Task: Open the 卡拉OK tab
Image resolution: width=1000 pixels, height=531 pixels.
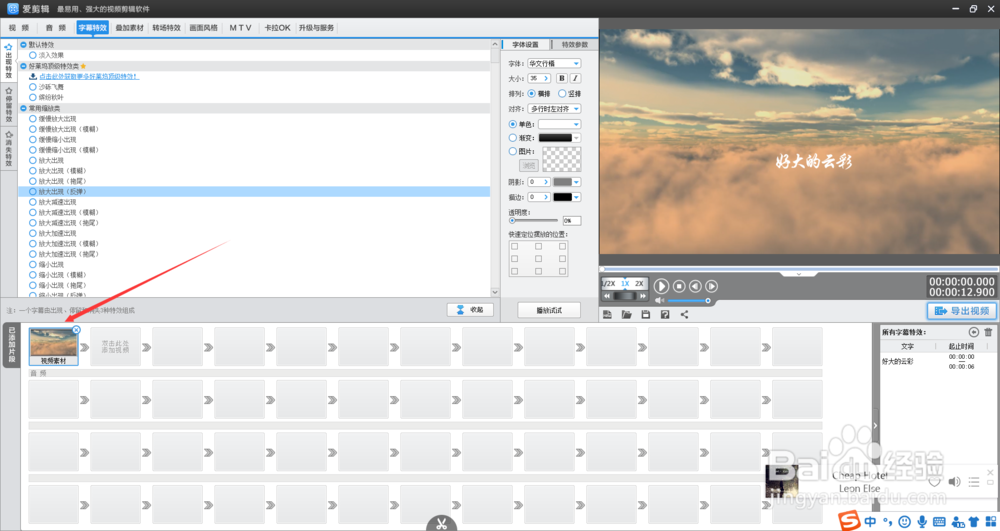Action: 277,28
